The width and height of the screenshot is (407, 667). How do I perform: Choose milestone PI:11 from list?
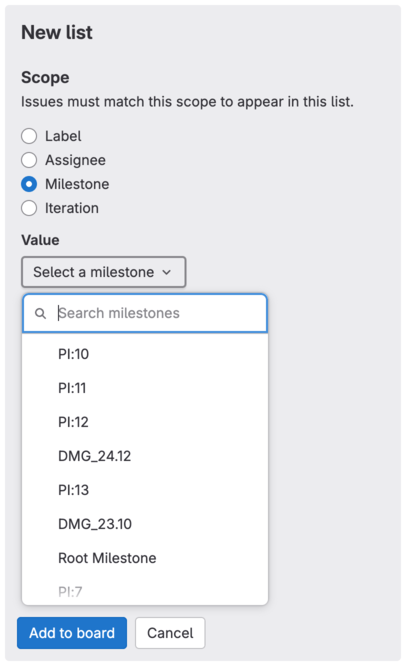click(145, 388)
